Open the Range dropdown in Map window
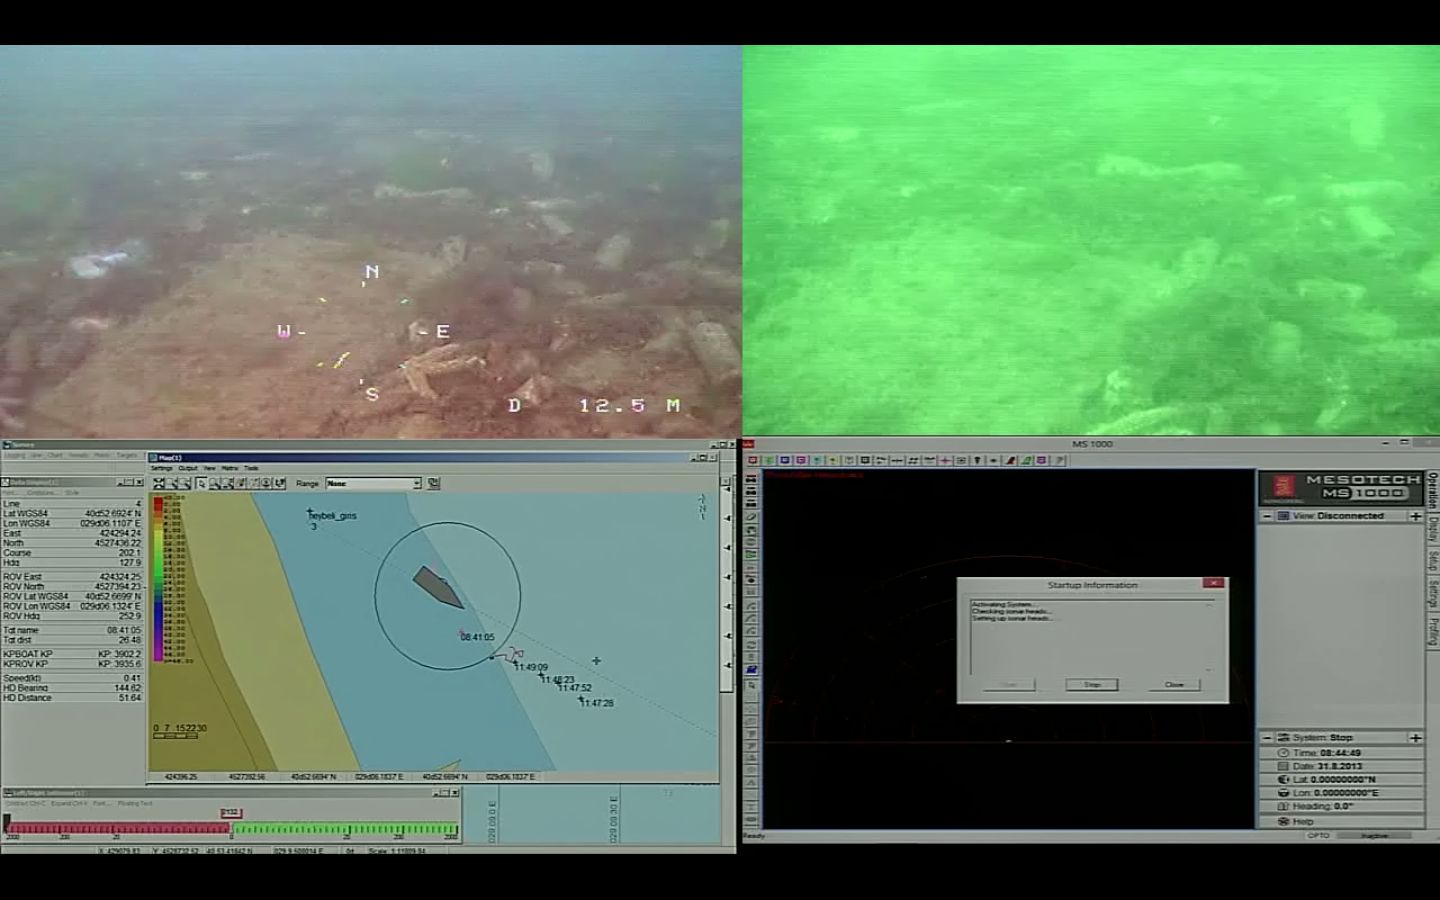This screenshot has height=900, width=1440. [417, 484]
